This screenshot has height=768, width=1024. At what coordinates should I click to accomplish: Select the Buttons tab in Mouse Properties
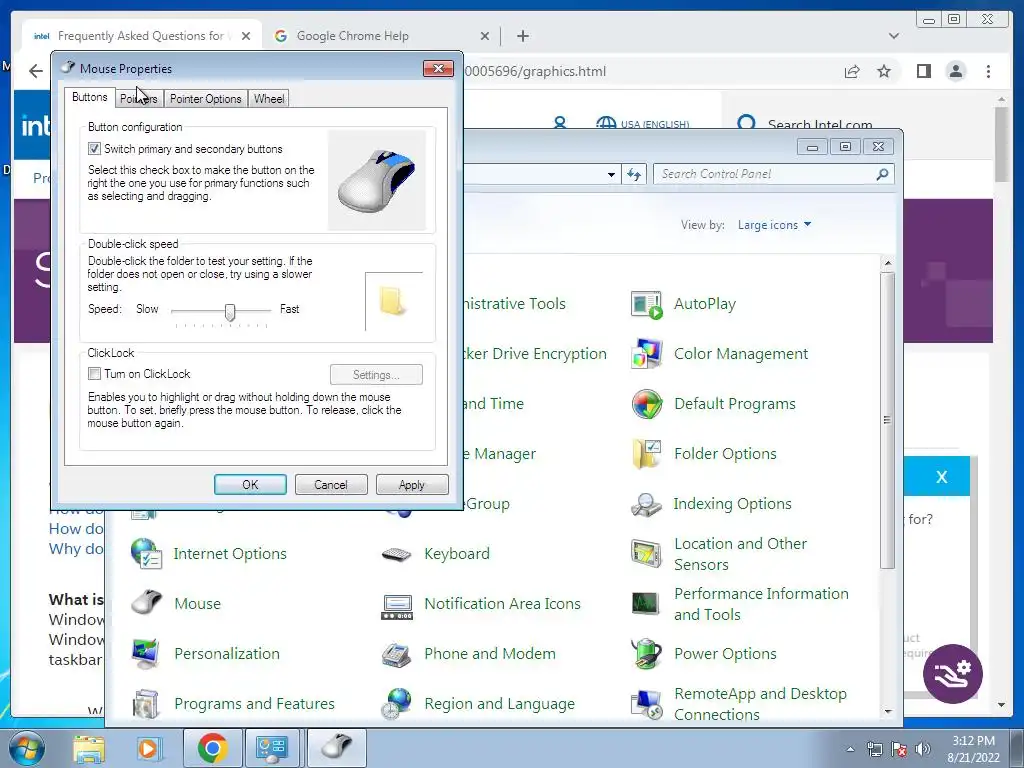[x=89, y=97]
